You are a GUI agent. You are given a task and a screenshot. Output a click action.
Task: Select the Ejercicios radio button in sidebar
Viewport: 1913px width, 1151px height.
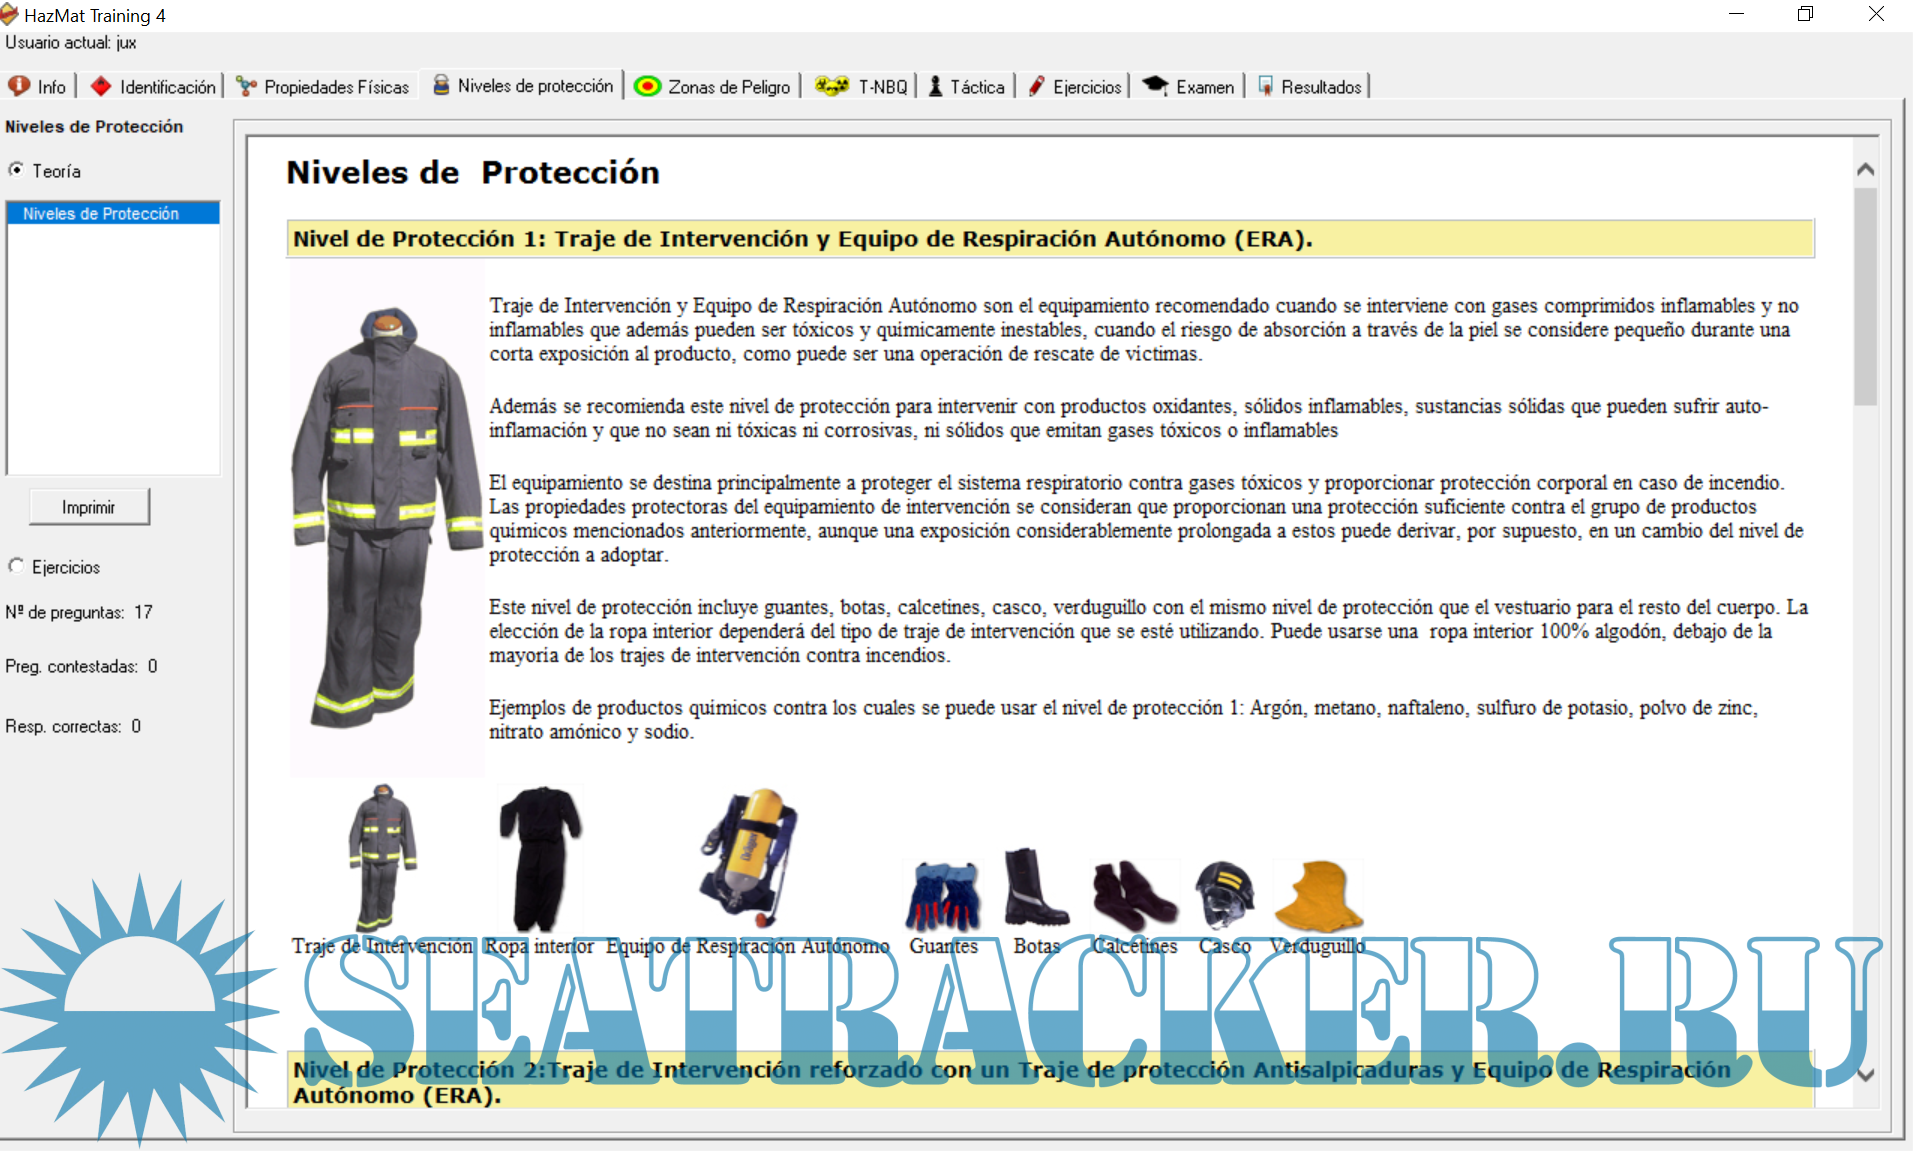tap(16, 566)
